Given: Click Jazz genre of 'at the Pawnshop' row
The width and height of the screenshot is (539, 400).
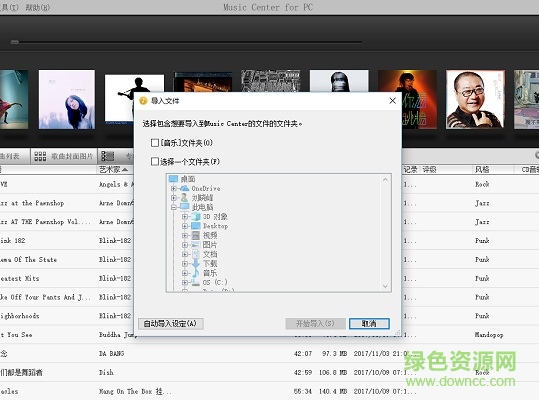Looking at the screenshot, I should 482,203.
